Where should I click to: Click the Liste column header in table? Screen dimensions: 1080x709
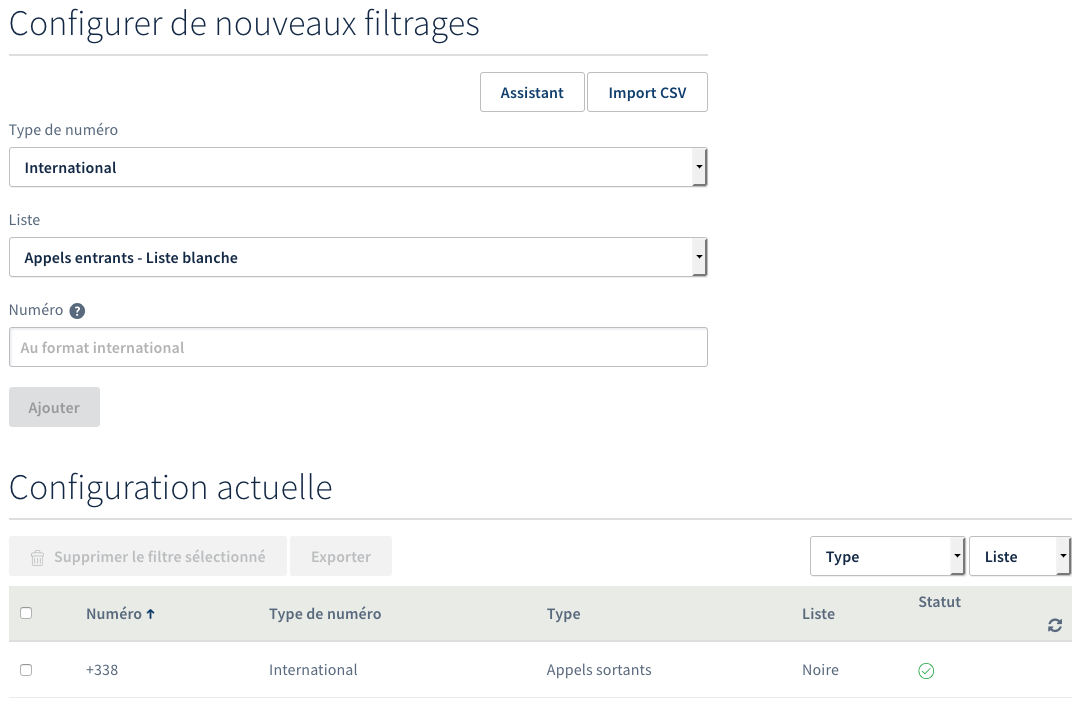818,614
